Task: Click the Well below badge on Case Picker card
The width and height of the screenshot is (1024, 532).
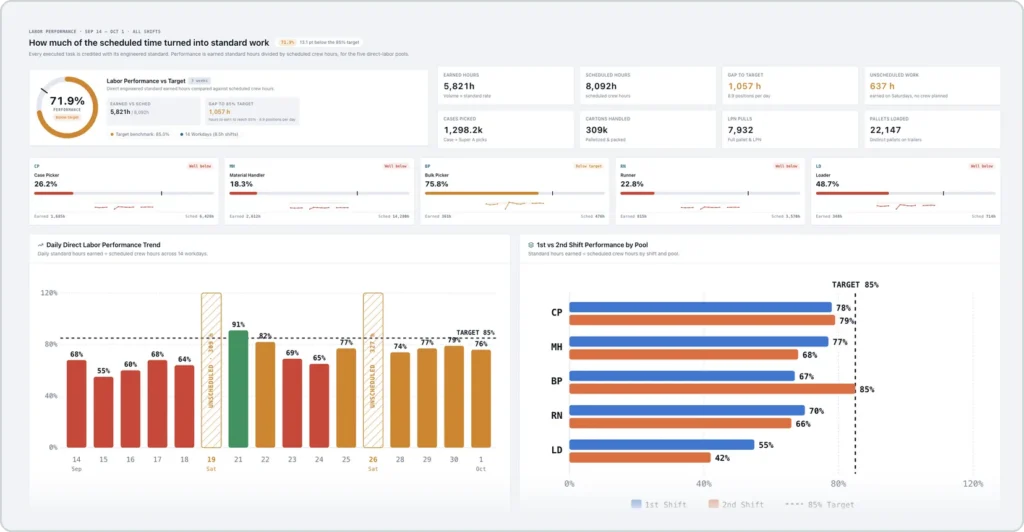Action: [200, 166]
